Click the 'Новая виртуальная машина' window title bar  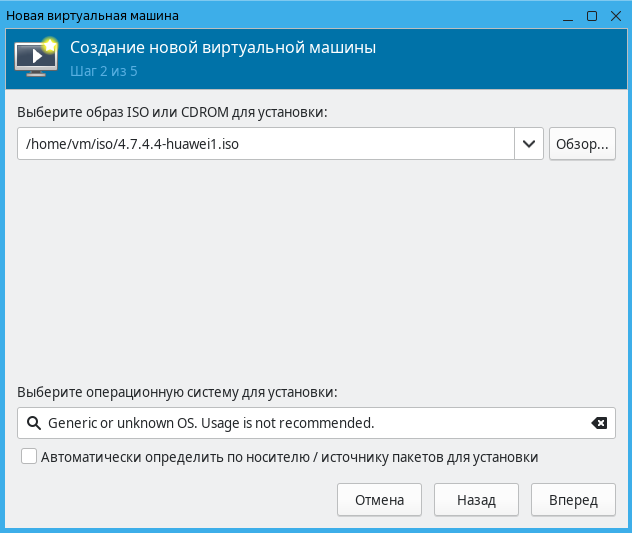(250, 16)
